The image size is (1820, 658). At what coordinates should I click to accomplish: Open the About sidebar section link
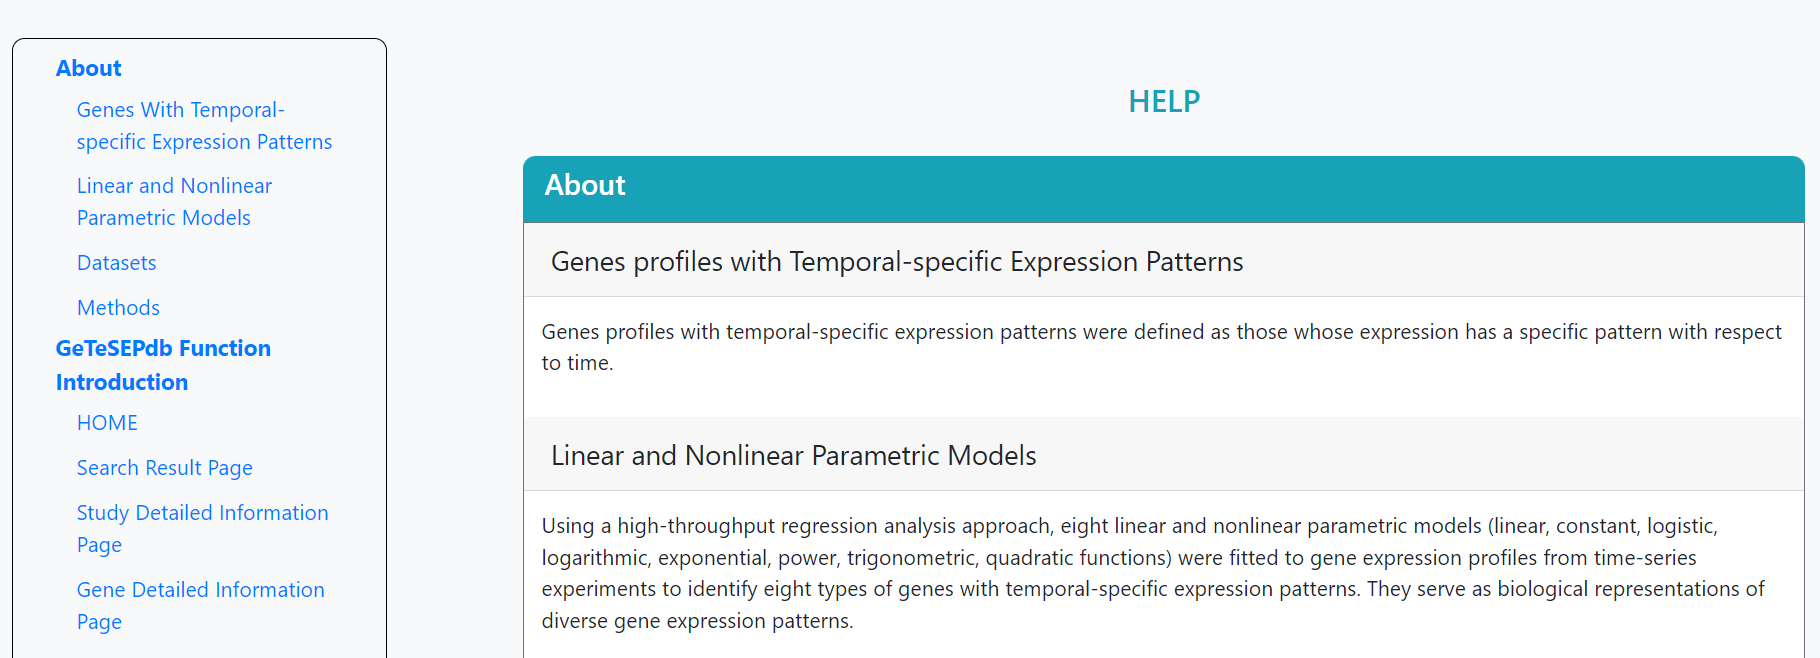click(88, 68)
